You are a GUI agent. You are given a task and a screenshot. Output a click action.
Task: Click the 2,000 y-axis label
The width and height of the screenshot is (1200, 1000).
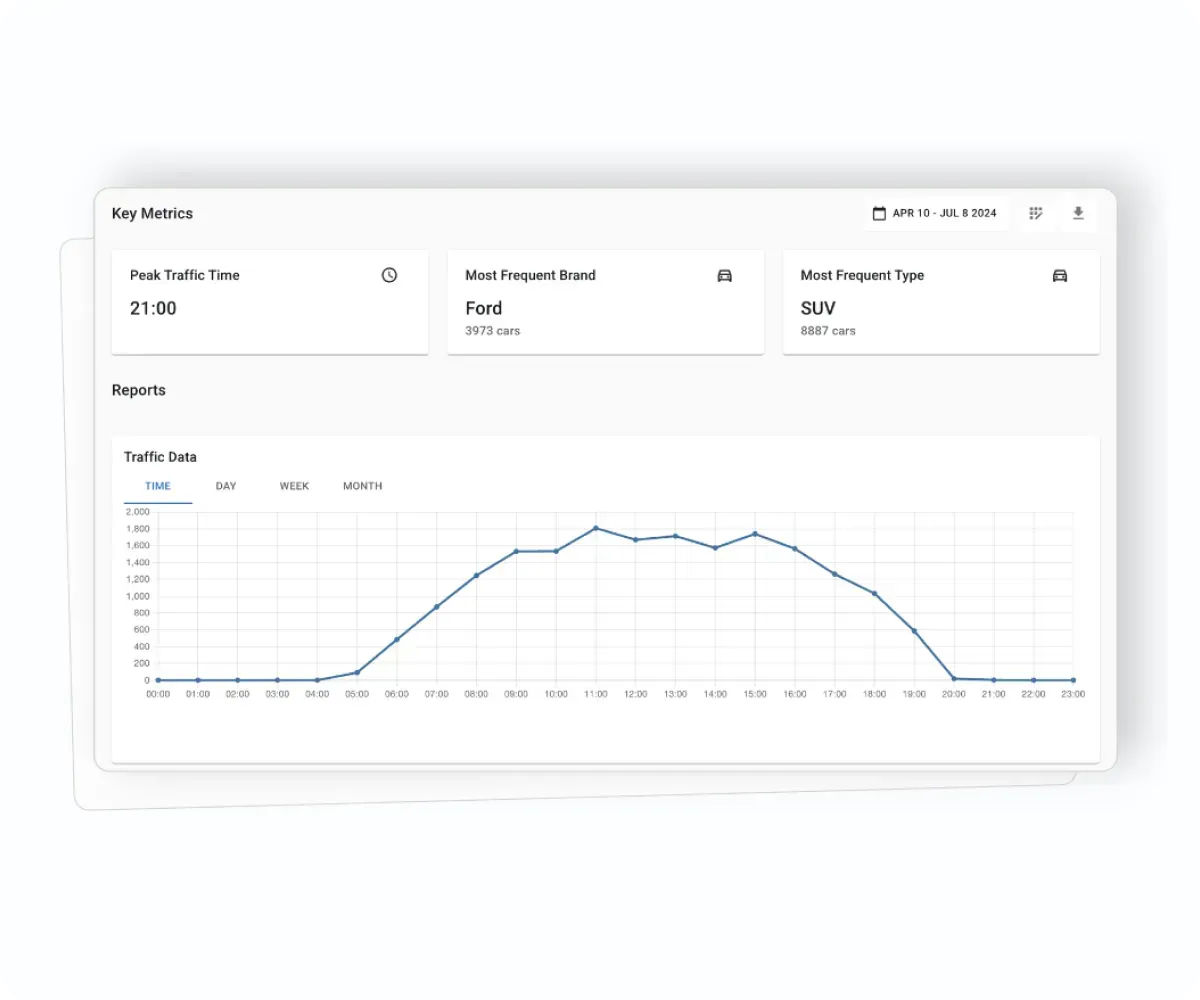(x=137, y=512)
